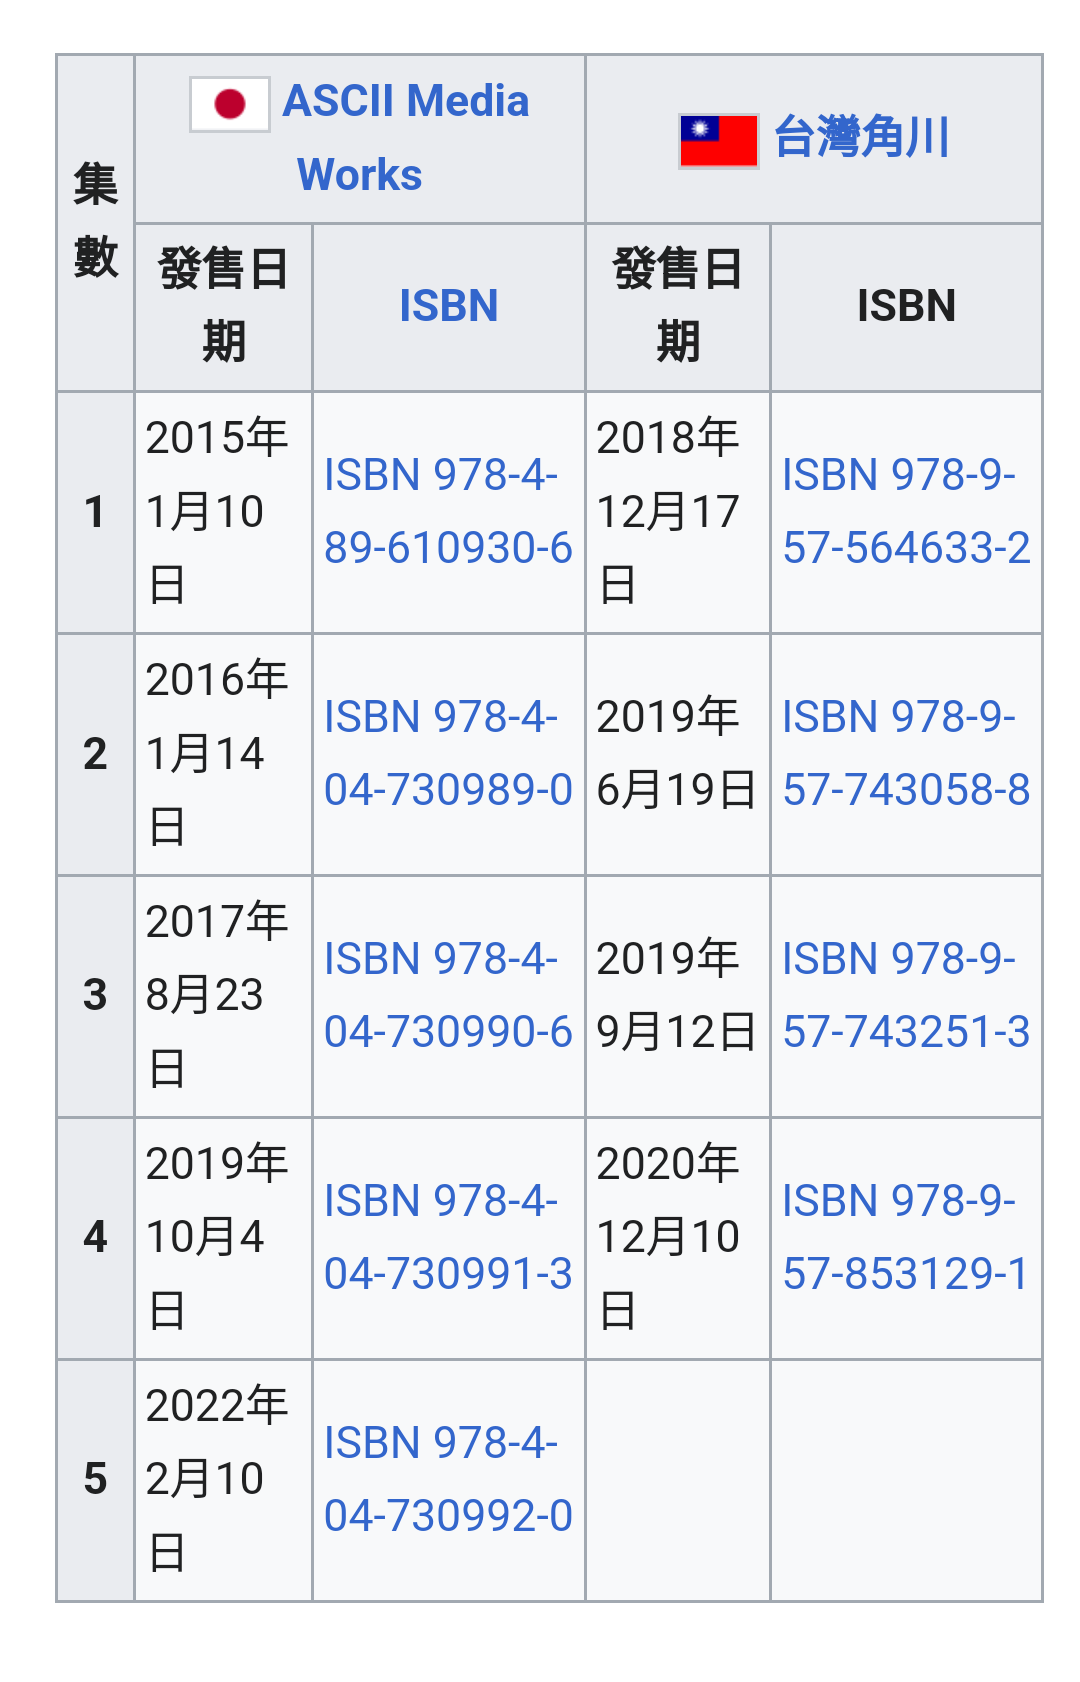Open ISBN 978-9-57-564633-2 link
Screen dimensions: 1080x1682
tap(906, 511)
